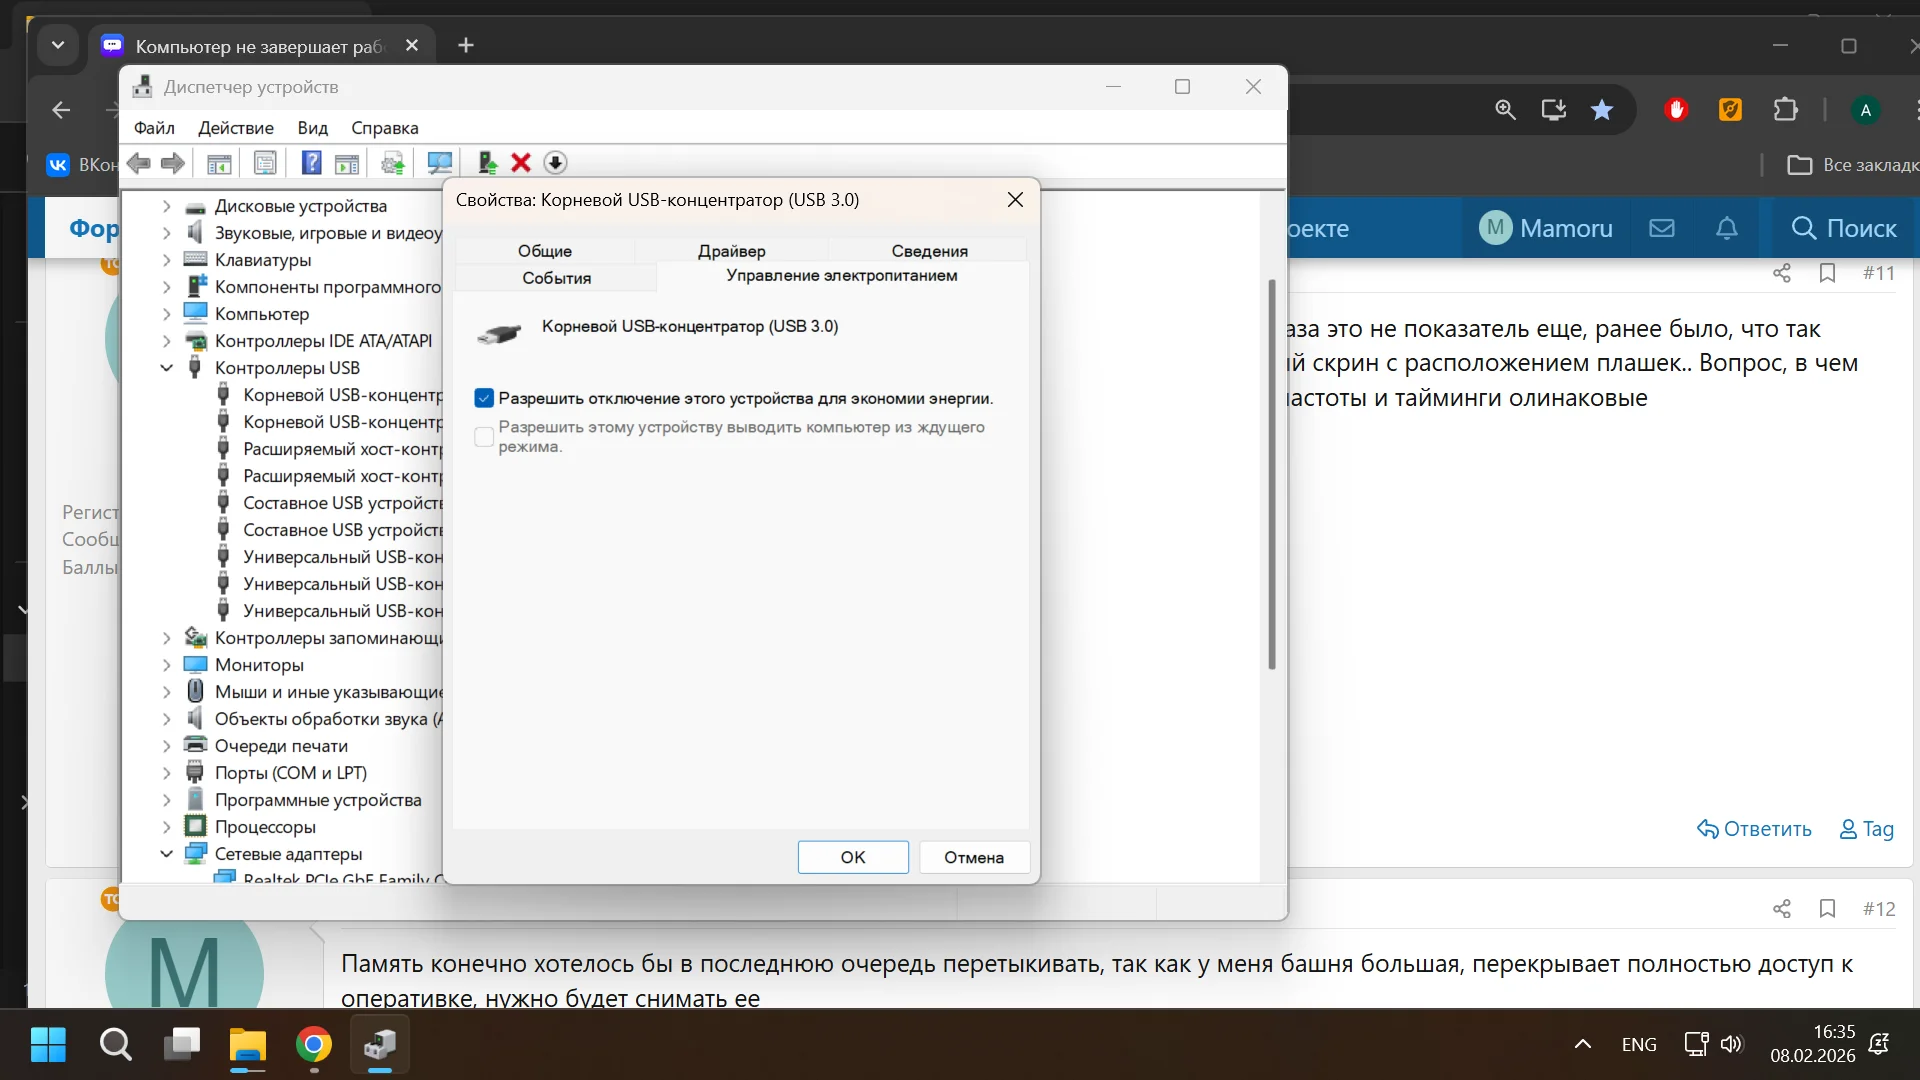Click the Help icon in Device Manager toolbar

click(x=312, y=163)
